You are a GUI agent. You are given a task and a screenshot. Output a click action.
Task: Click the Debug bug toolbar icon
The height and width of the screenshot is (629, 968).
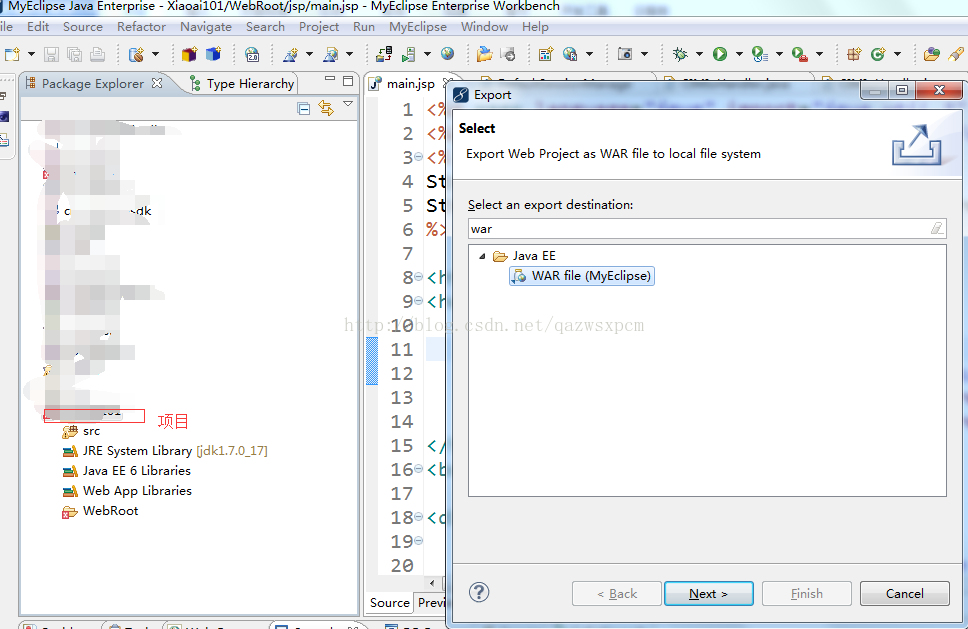[680, 54]
